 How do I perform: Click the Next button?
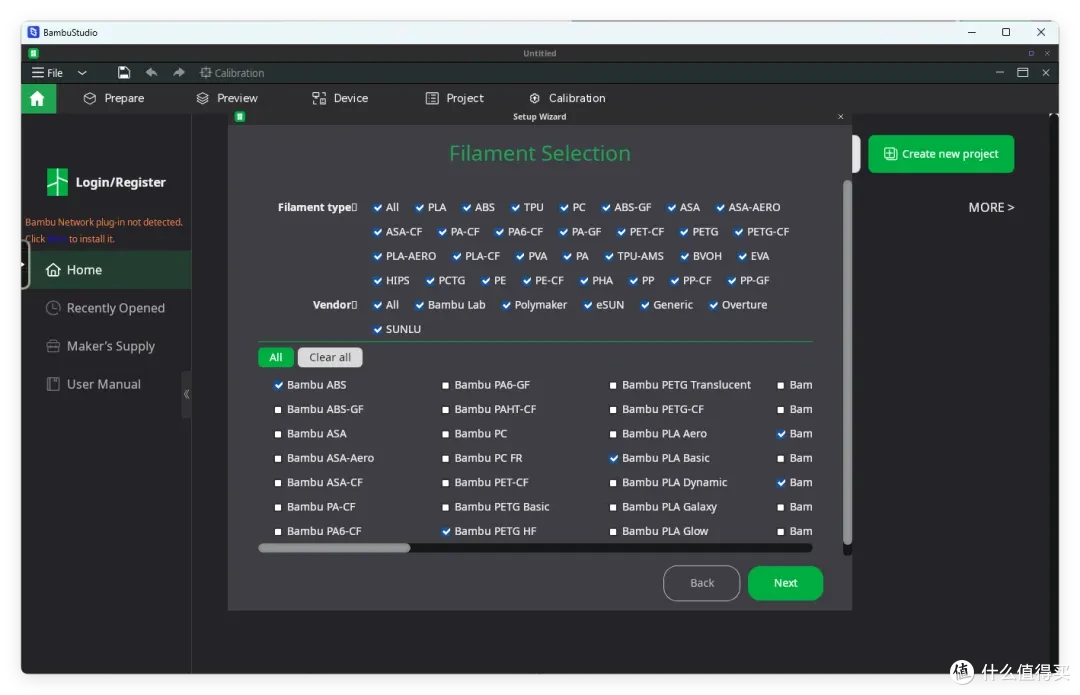tap(785, 583)
